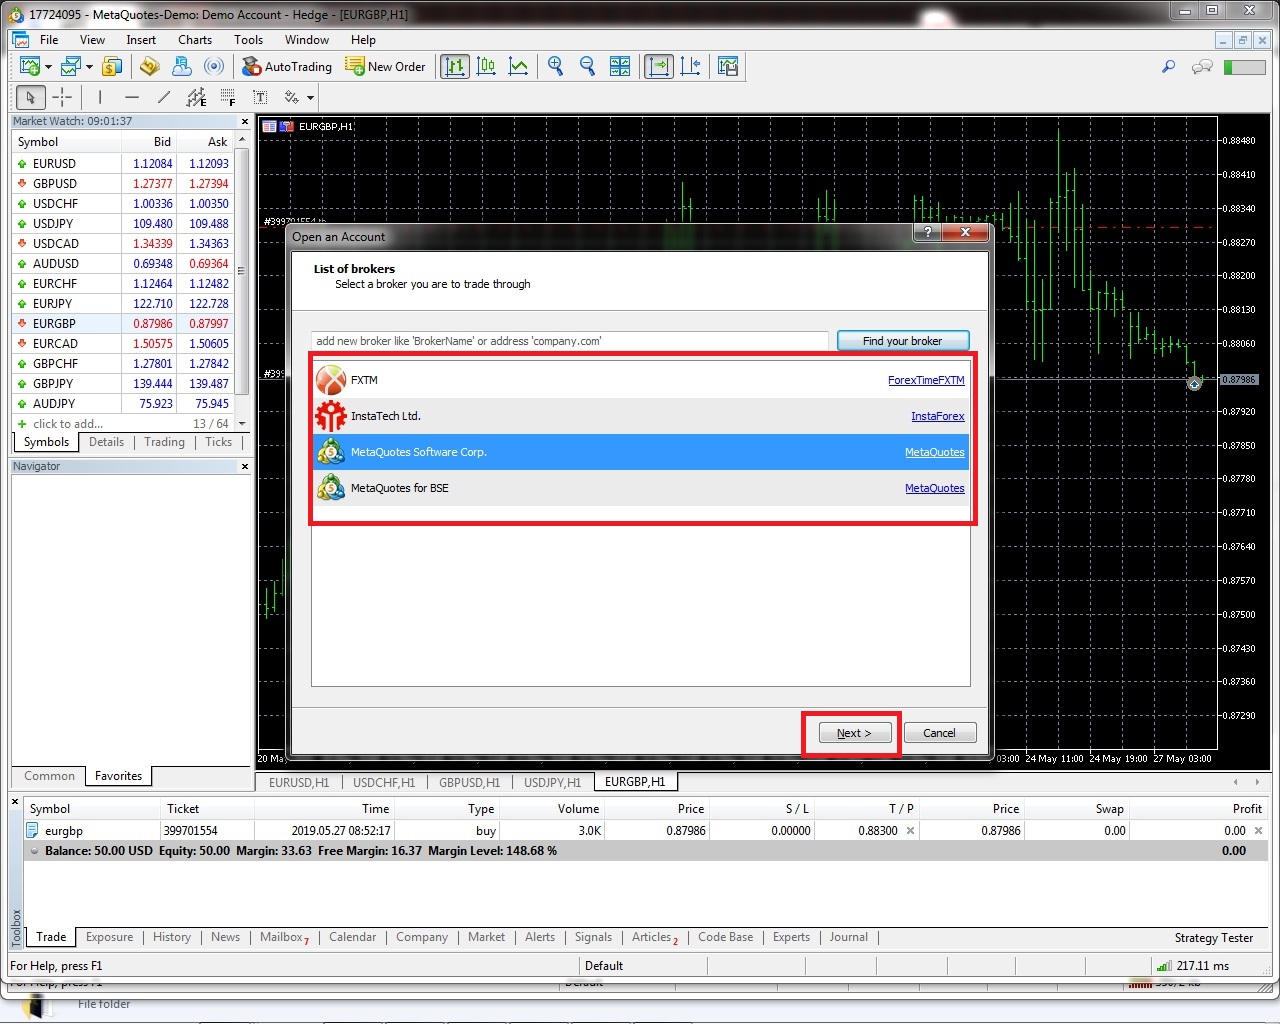Switch chart to Candlesticks mode
This screenshot has height=1024, width=1280.
(487, 67)
